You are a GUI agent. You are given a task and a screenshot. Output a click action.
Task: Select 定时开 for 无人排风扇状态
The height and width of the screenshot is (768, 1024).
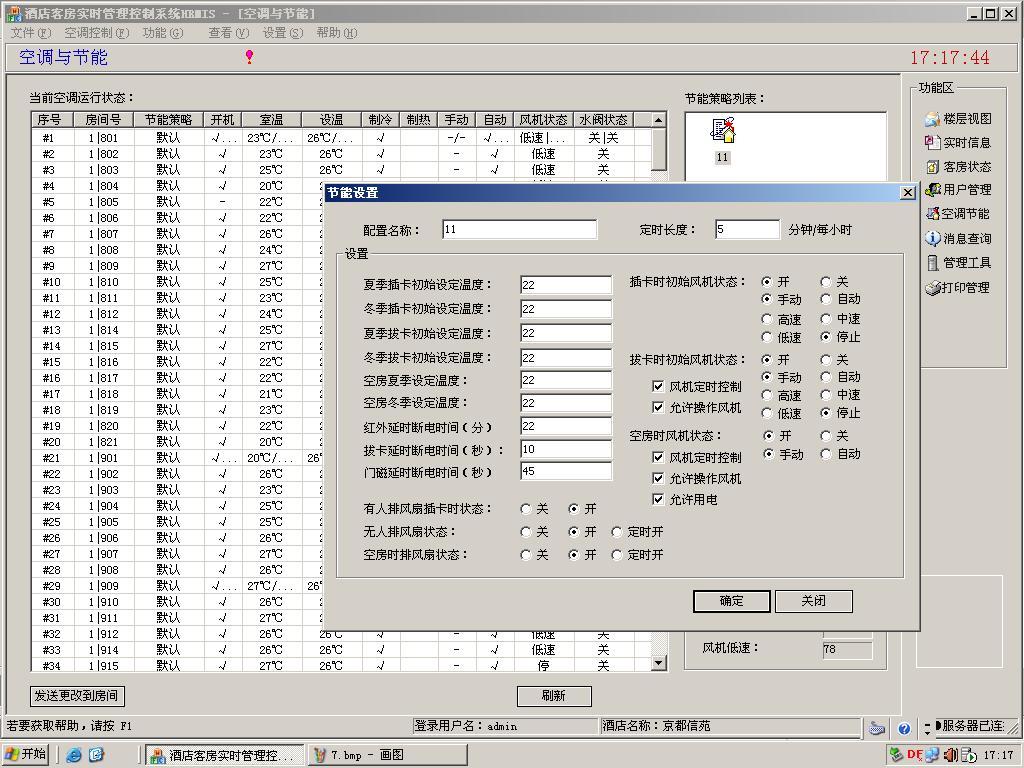[x=618, y=532]
